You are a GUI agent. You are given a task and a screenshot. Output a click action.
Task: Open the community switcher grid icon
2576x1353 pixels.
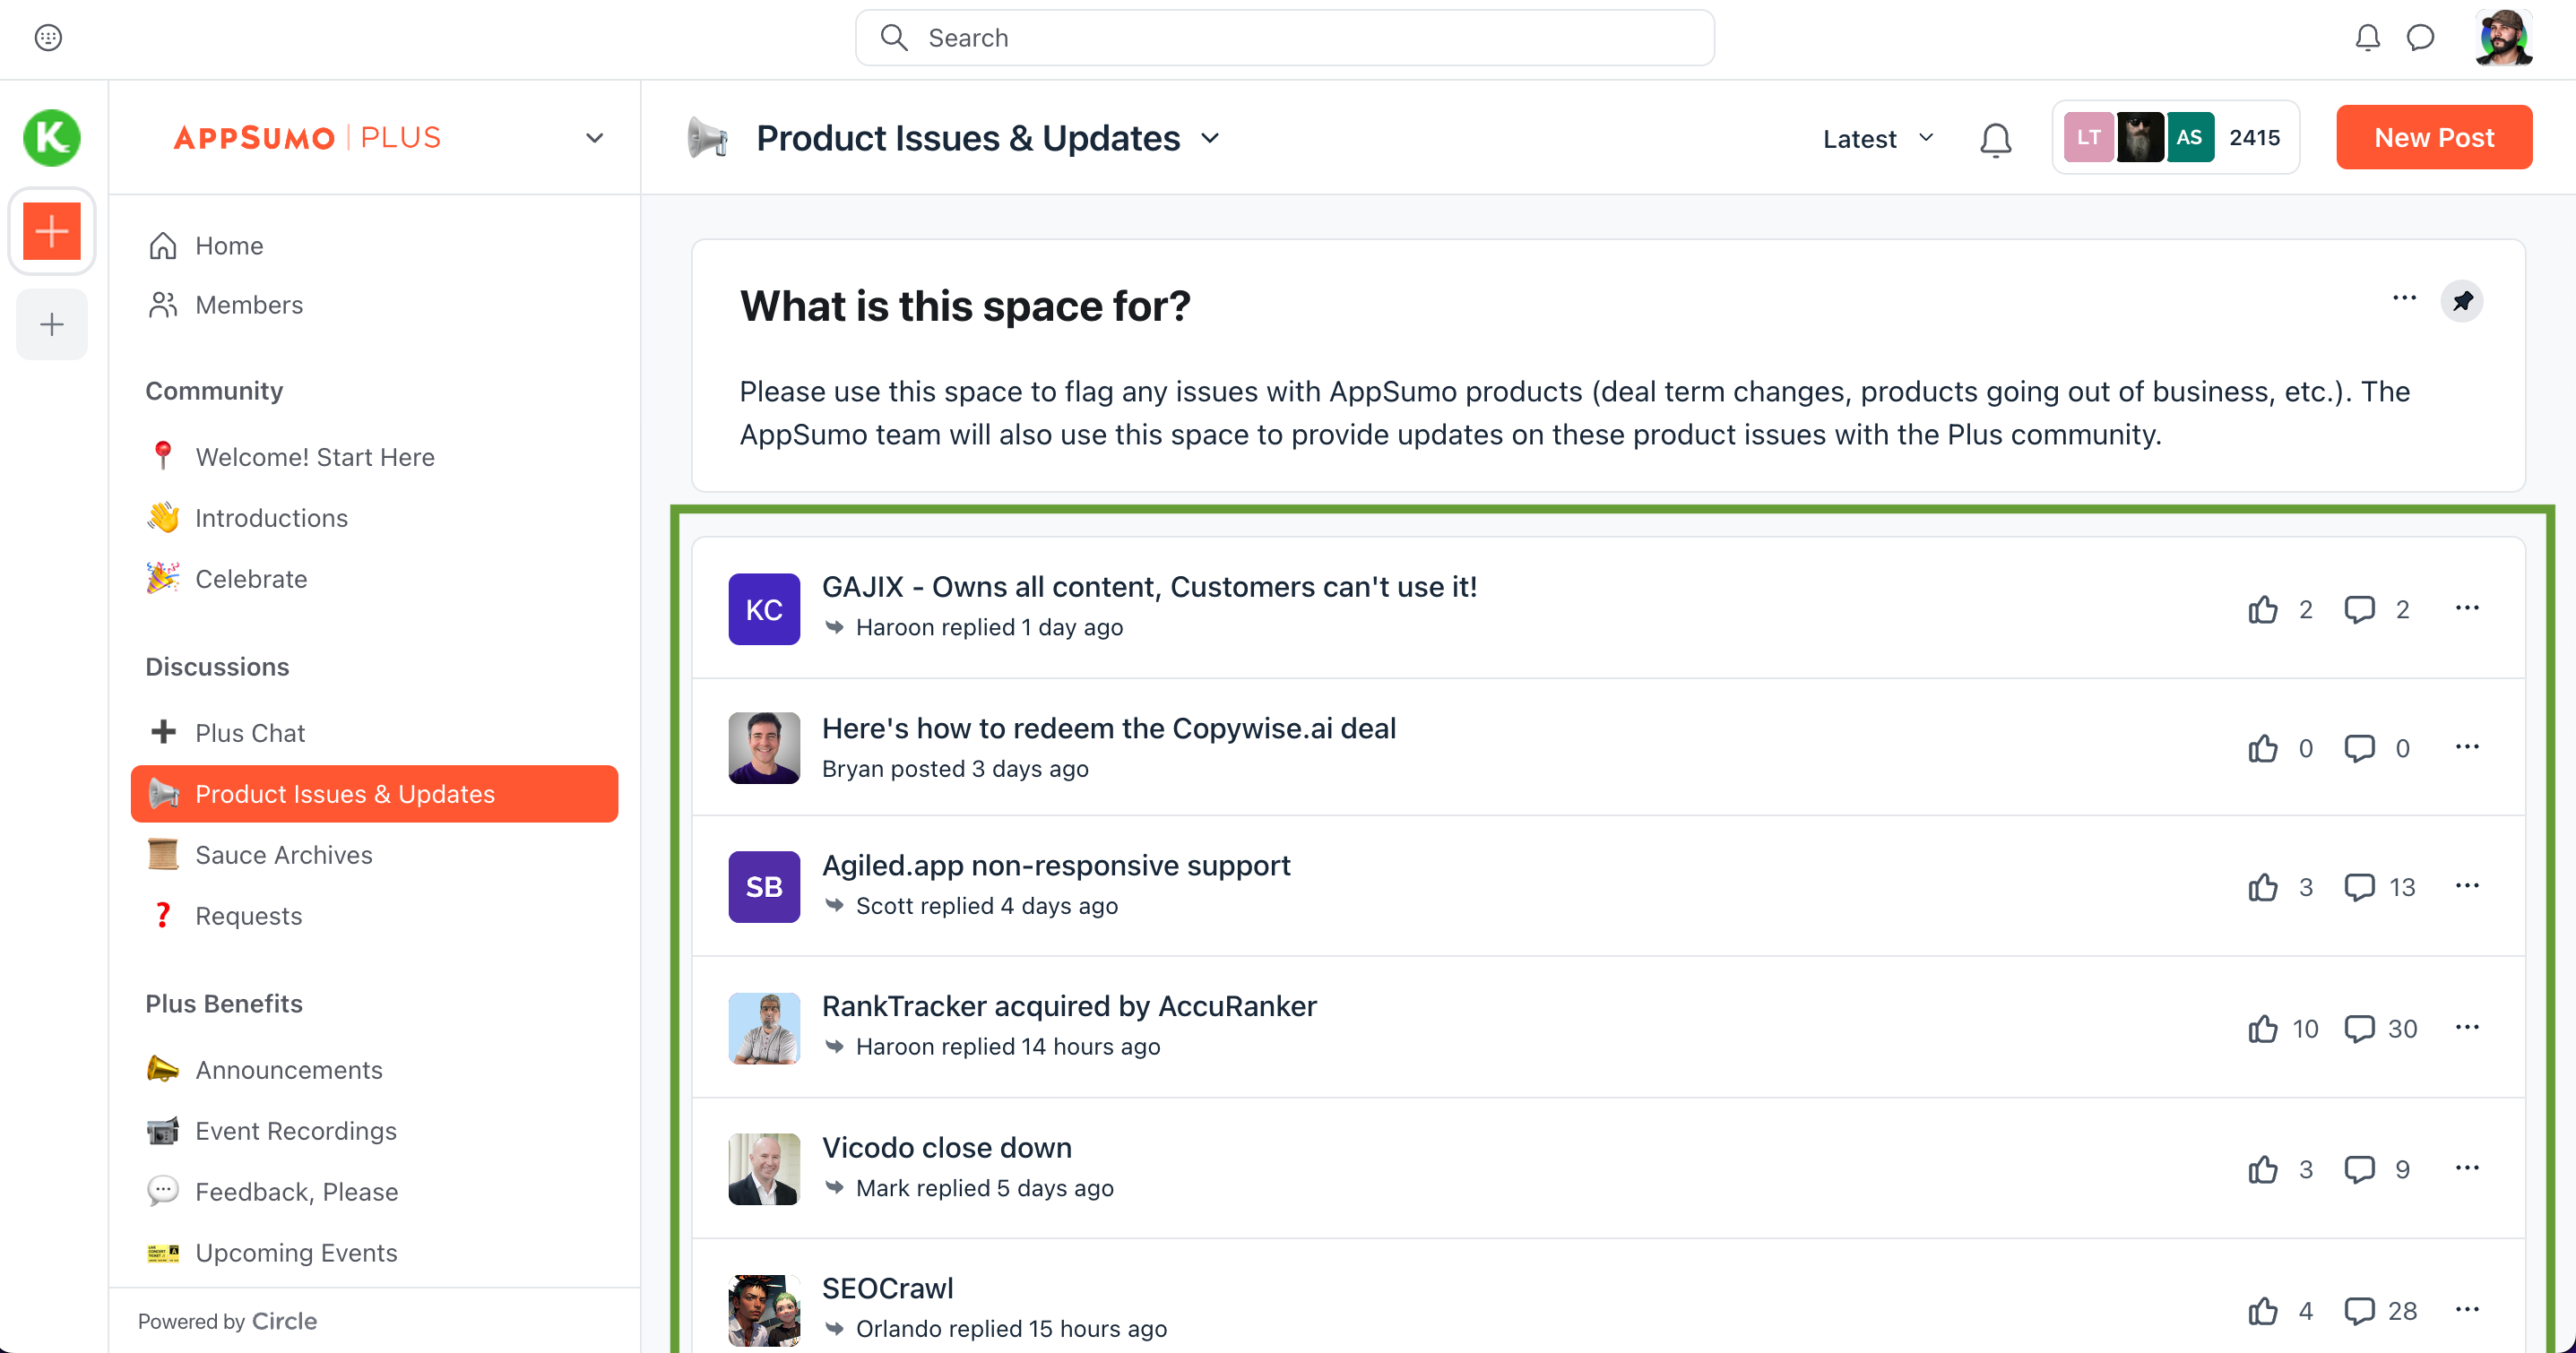pyautogui.click(x=48, y=38)
